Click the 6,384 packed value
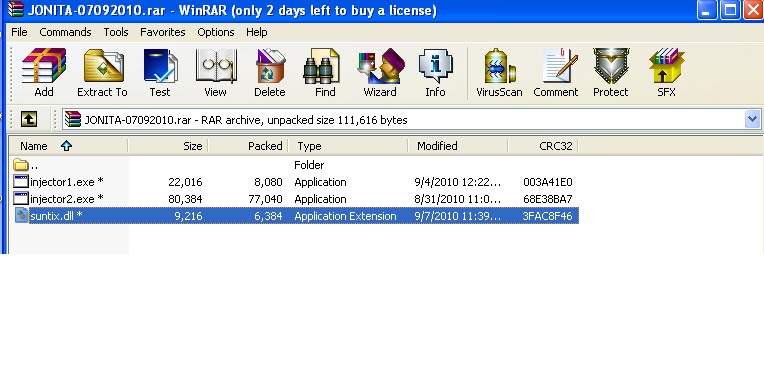The width and height of the screenshot is (764, 384). tap(268, 216)
